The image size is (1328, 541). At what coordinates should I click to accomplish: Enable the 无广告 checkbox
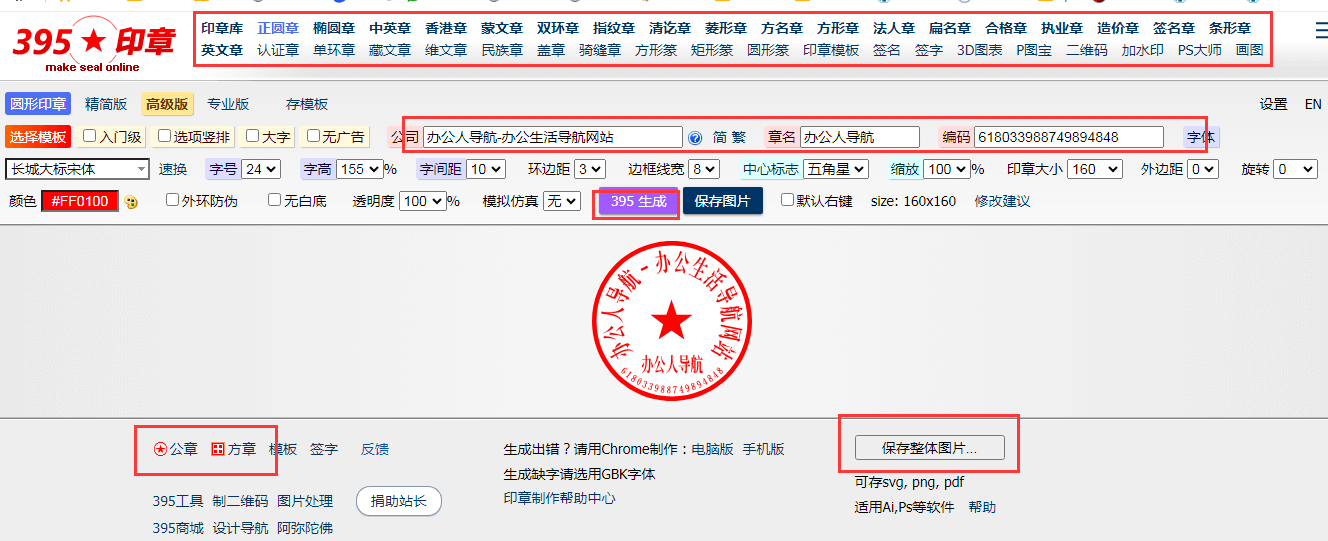tap(313, 136)
